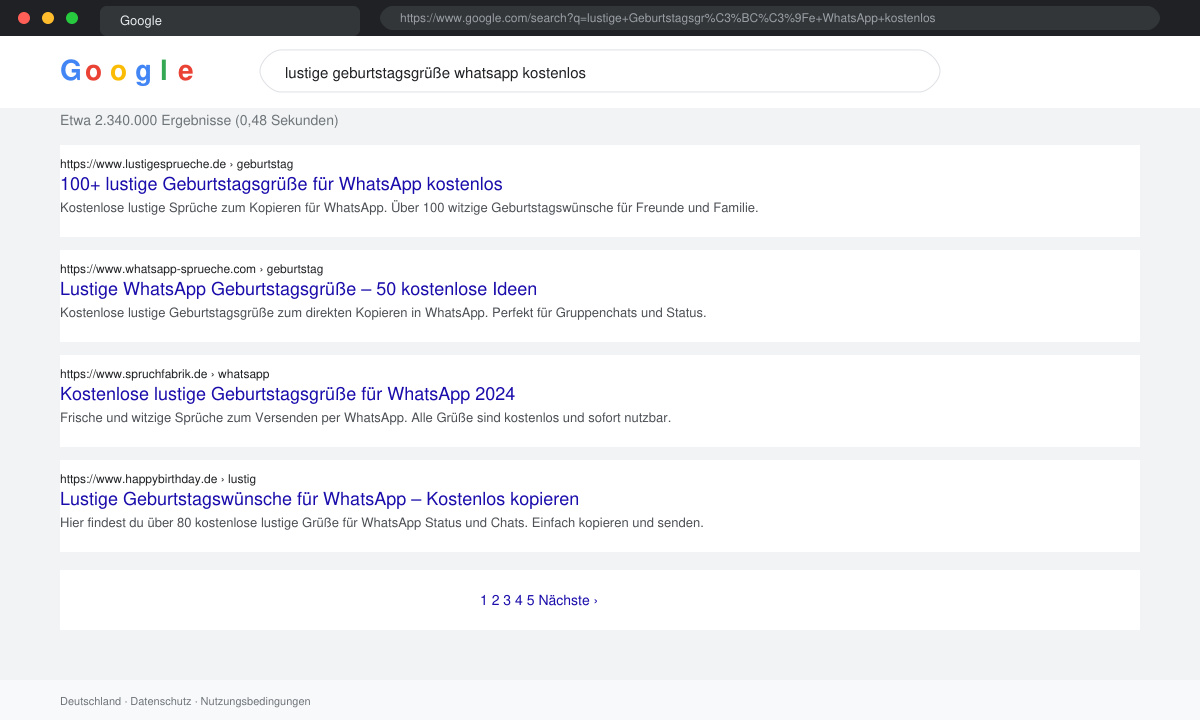This screenshot has height=720, width=1200.
Task: Click the whatsapp-sprueche.com URL breadcrumb
Action: click(191, 269)
